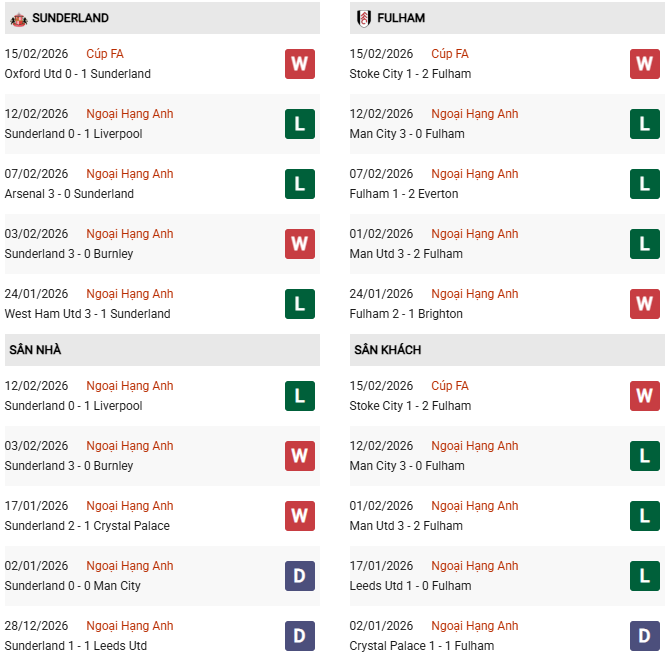The width and height of the screenshot is (666, 660).
Task: Click the Fulham club crest icon
Action: pyautogui.click(x=363, y=19)
